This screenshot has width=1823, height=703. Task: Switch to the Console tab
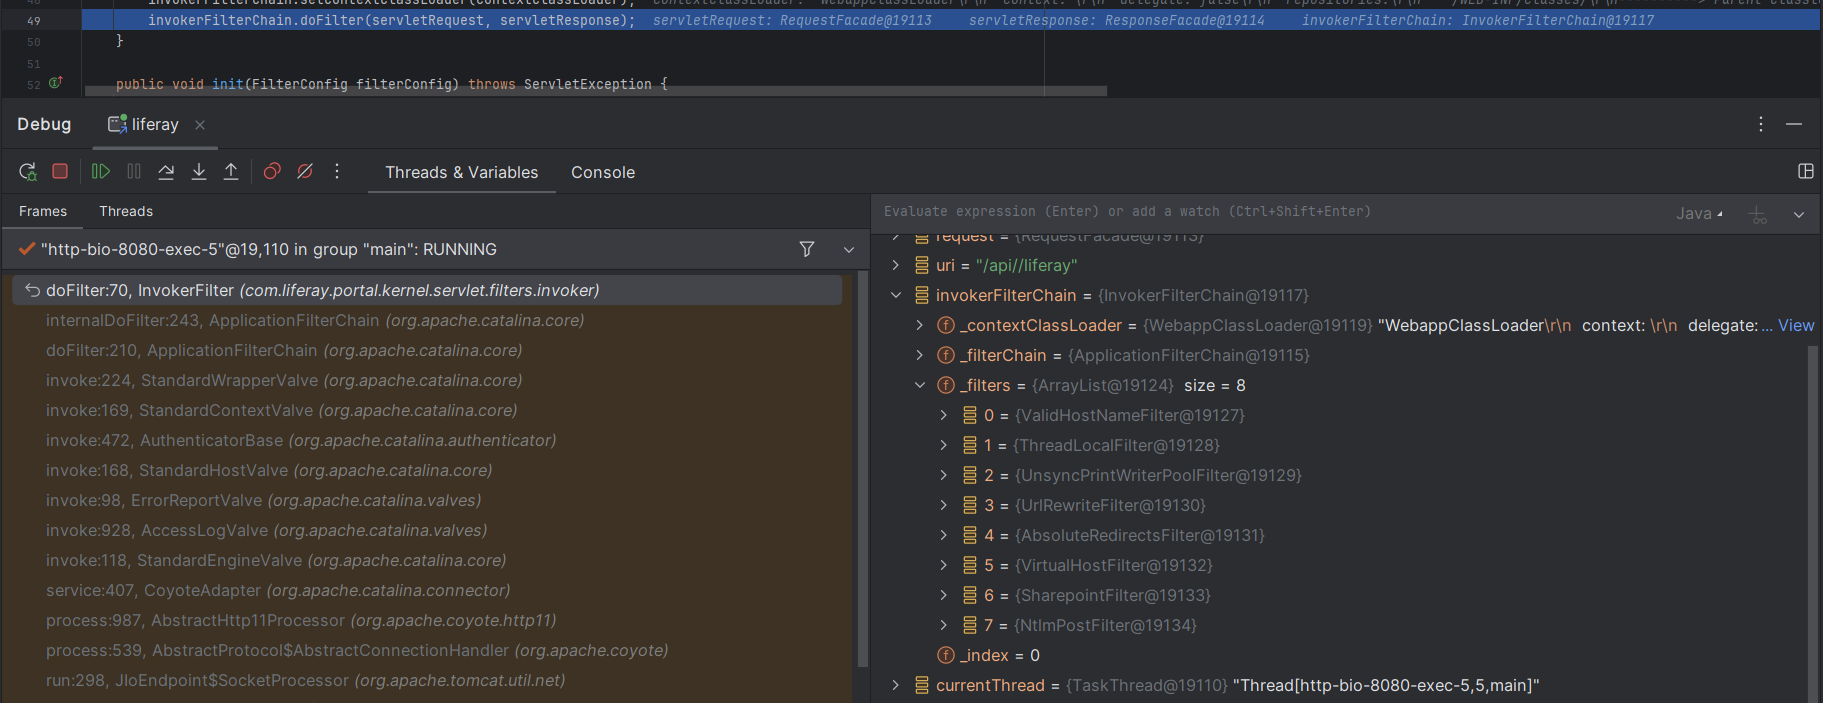tap(602, 173)
